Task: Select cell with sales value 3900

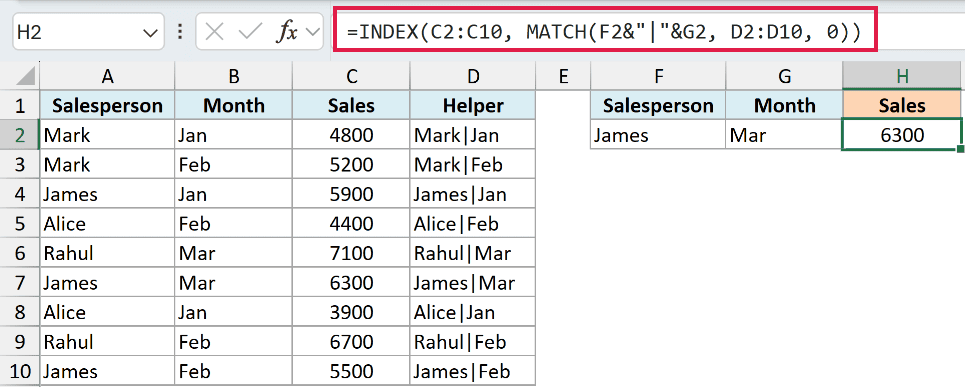Action: pyautogui.click(x=351, y=312)
